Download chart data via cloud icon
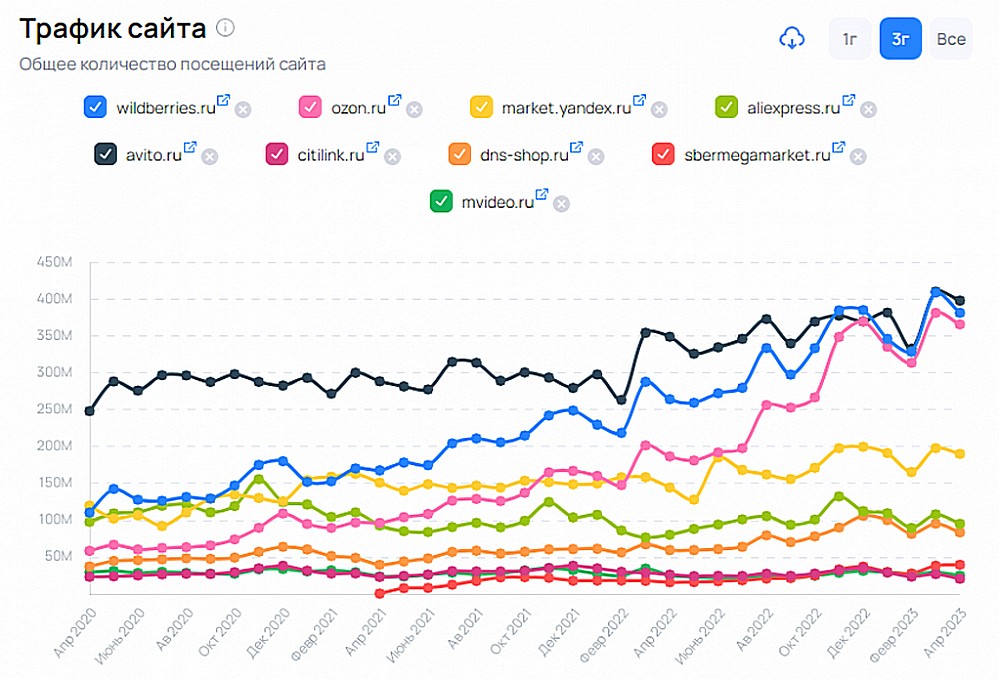 point(792,39)
